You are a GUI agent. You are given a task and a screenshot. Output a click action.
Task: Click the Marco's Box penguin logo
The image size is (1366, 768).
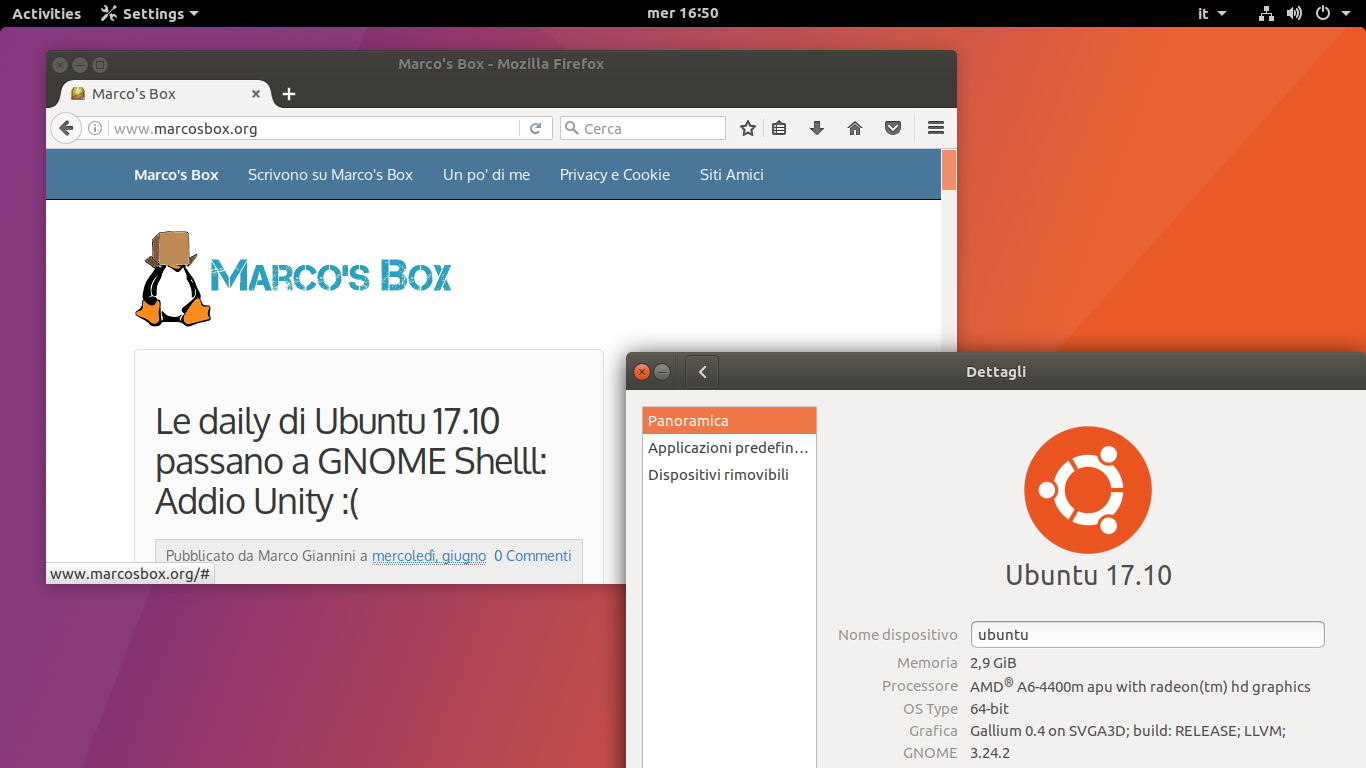pos(174,279)
